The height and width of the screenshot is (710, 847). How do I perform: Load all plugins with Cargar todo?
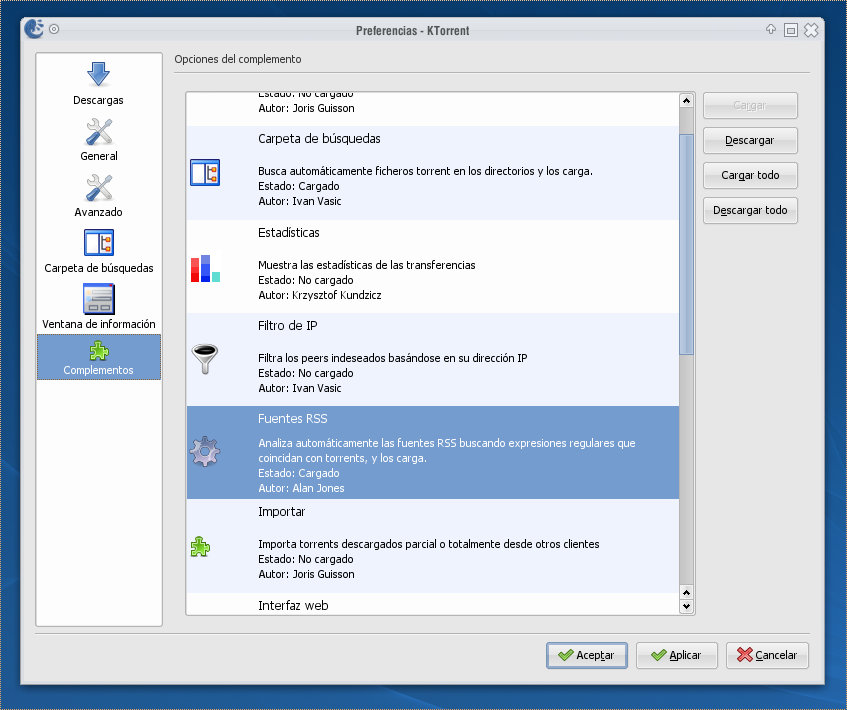[750, 175]
